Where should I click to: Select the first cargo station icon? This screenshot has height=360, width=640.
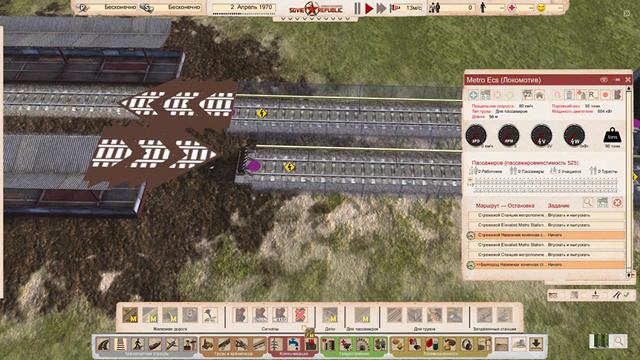394,315
